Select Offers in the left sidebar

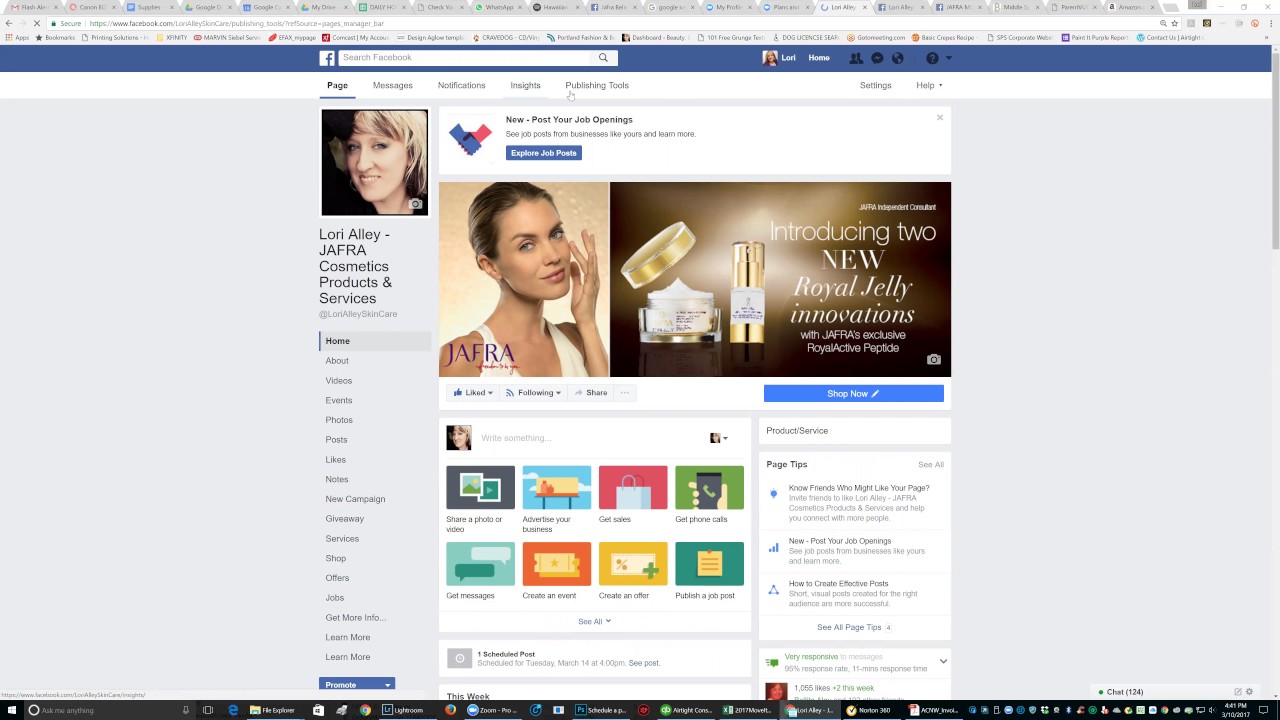pyautogui.click(x=337, y=578)
